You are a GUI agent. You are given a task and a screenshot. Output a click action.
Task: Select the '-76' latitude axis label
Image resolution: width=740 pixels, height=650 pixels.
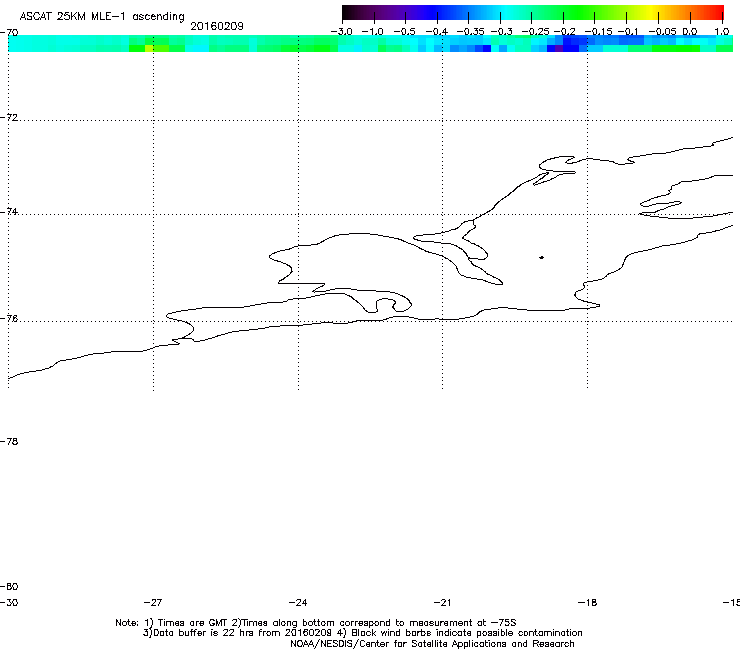pyautogui.click(x=9, y=319)
